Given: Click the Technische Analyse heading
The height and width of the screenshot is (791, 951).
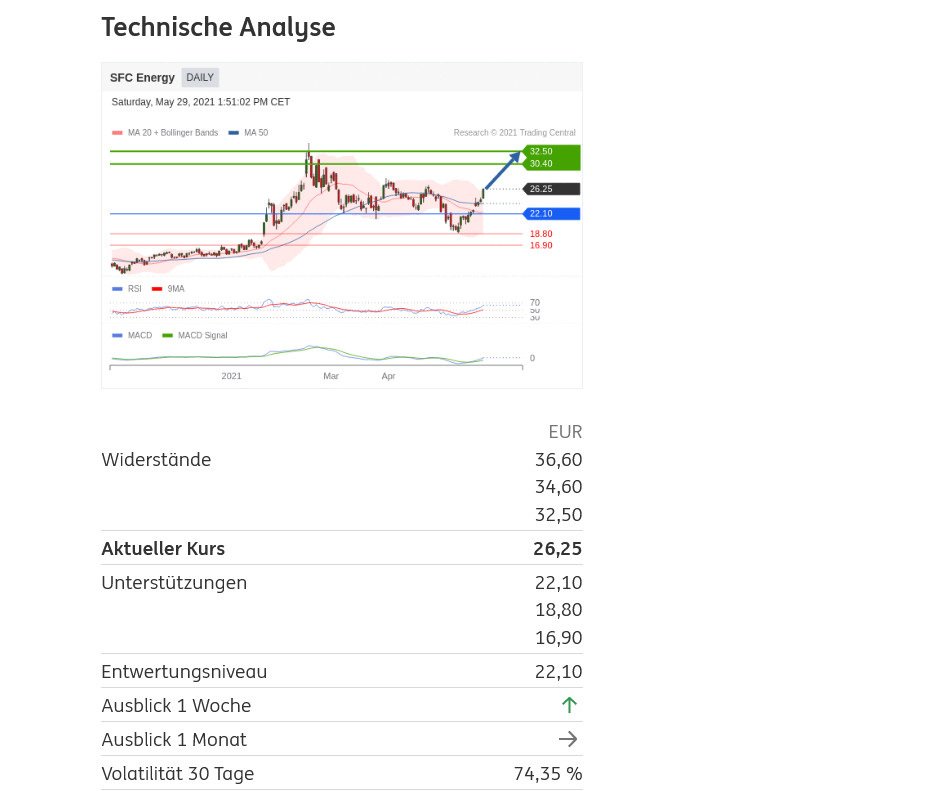Looking at the screenshot, I should pos(218,27).
